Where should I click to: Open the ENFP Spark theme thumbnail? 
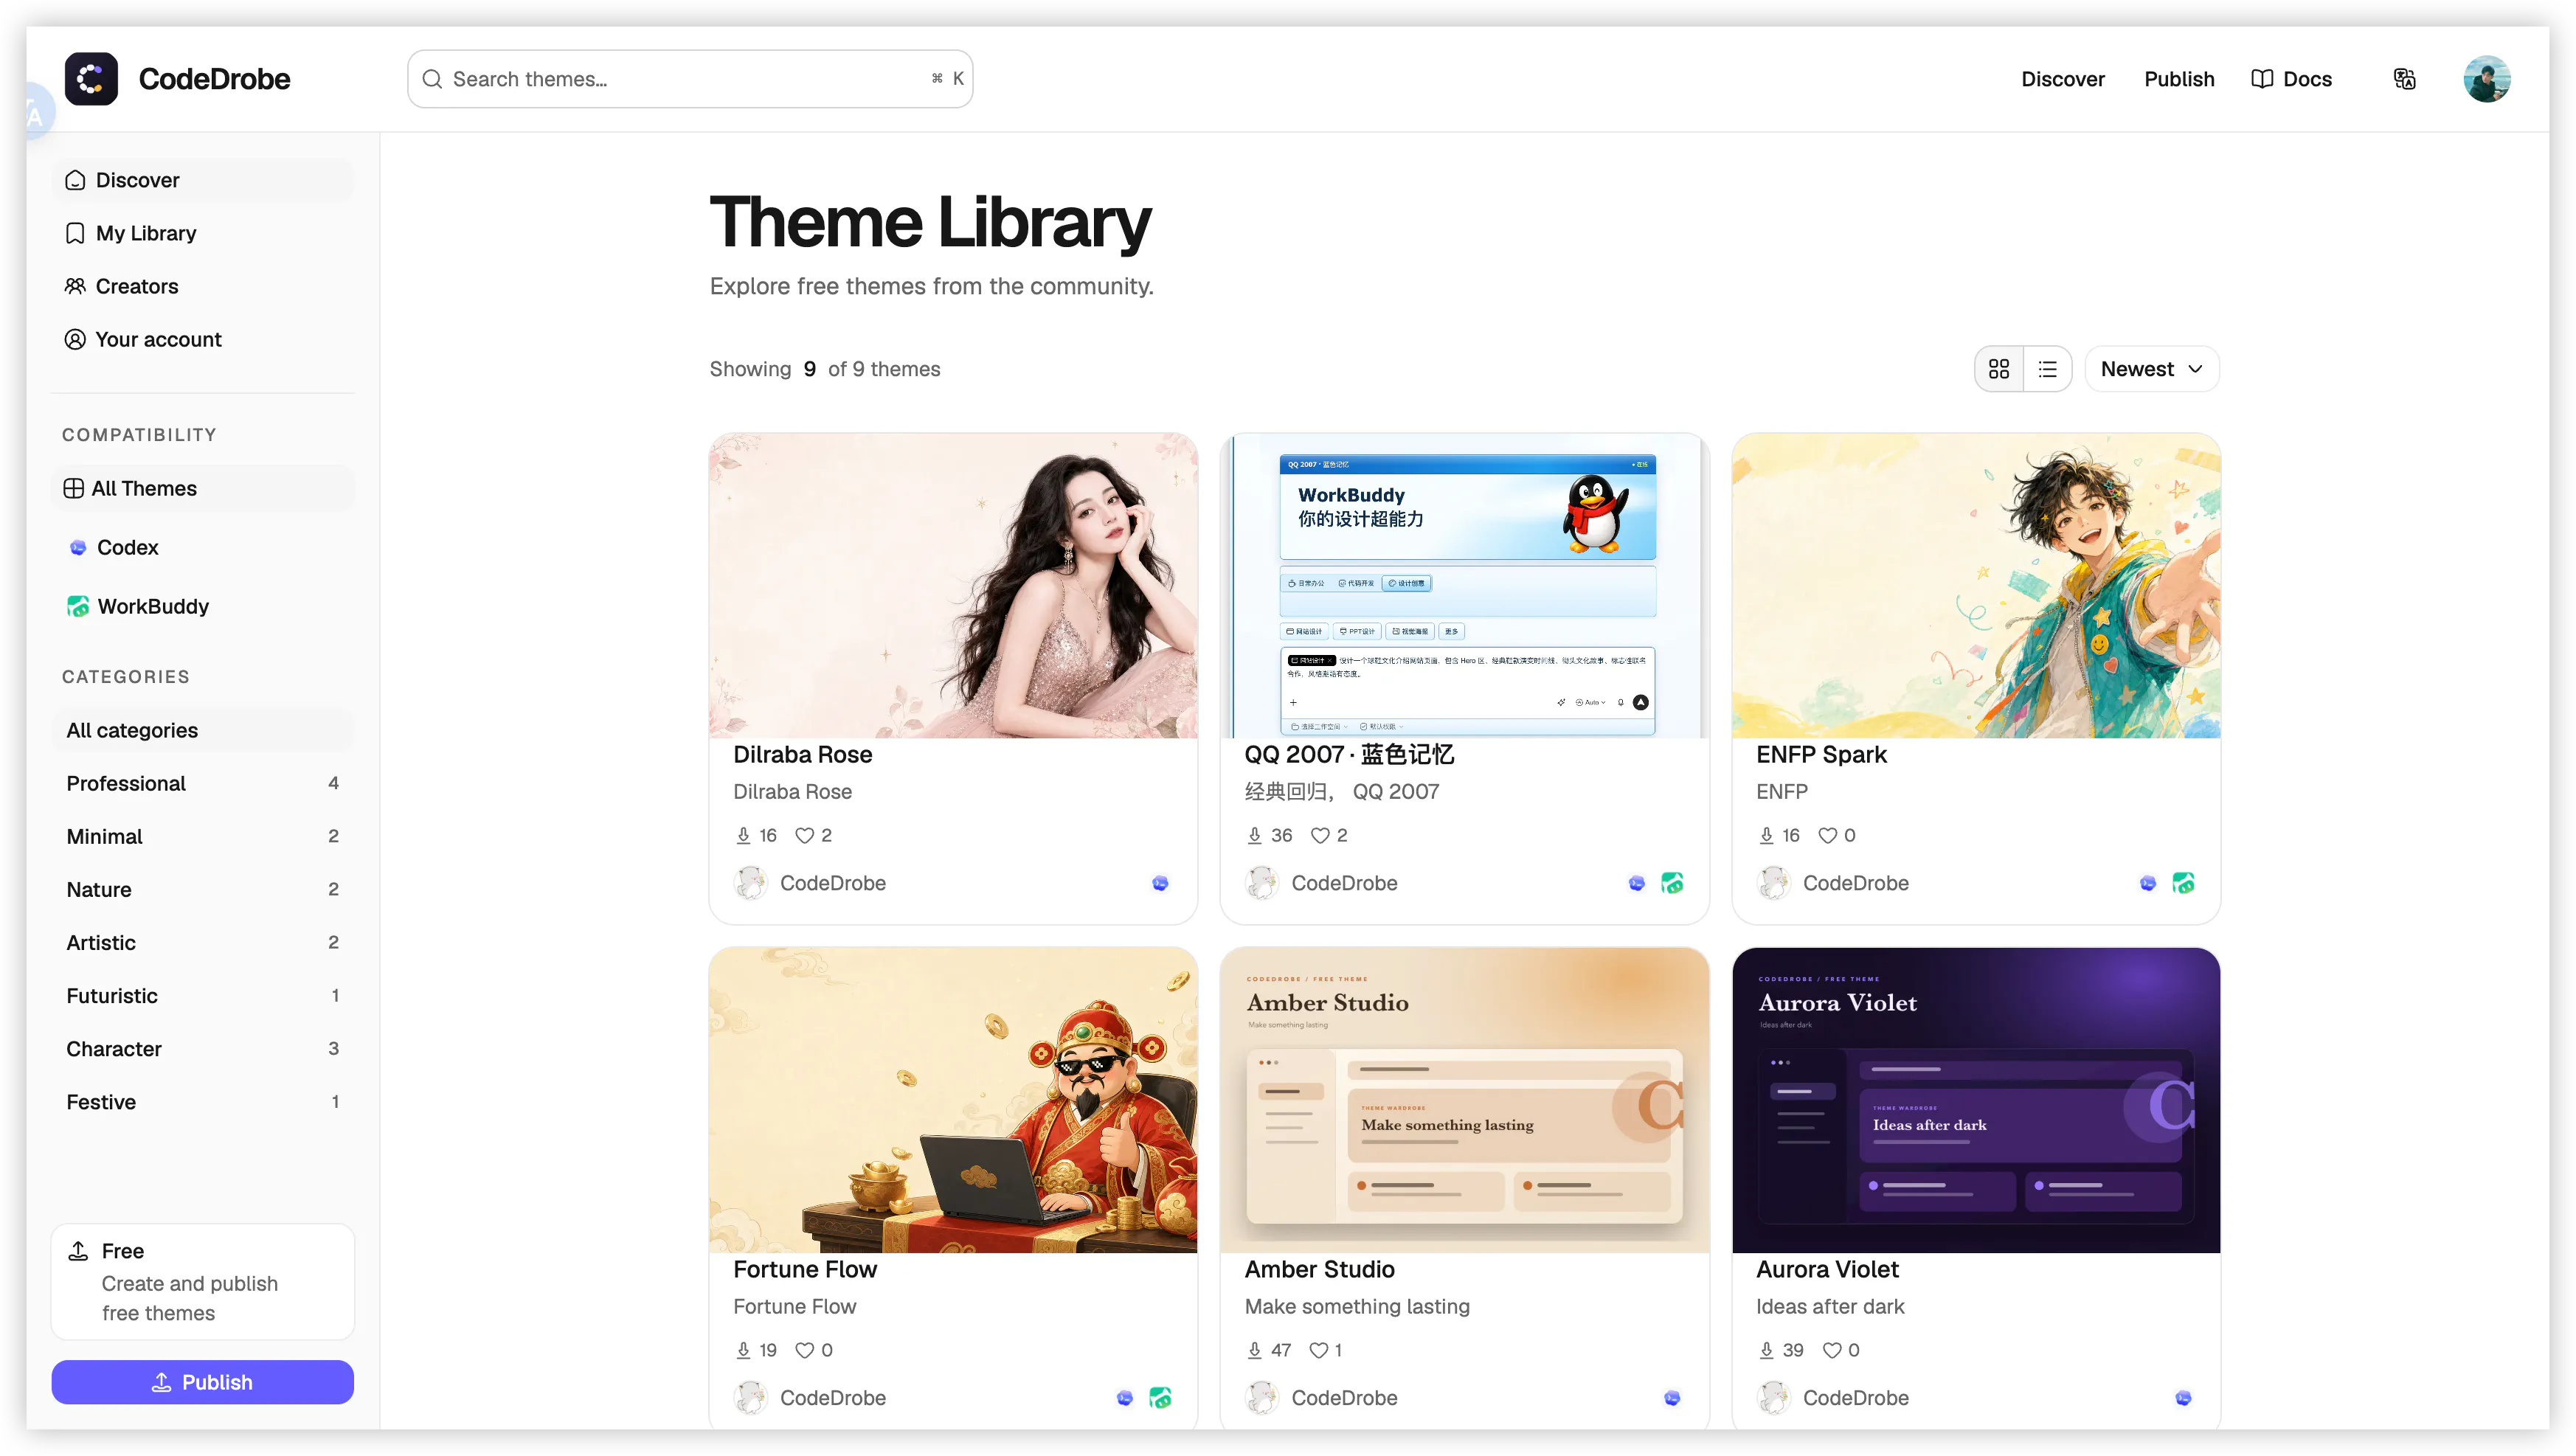[x=1975, y=585]
